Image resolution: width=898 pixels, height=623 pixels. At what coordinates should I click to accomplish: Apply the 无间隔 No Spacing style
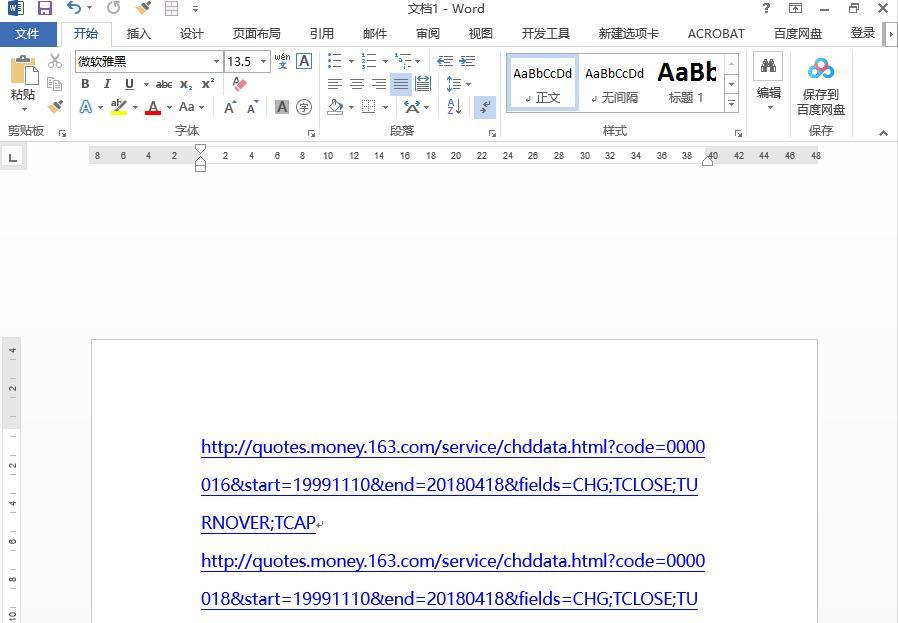615,83
